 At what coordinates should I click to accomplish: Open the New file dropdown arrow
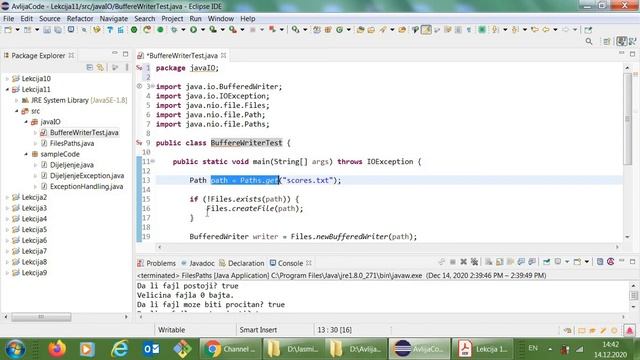click(18, 30)
